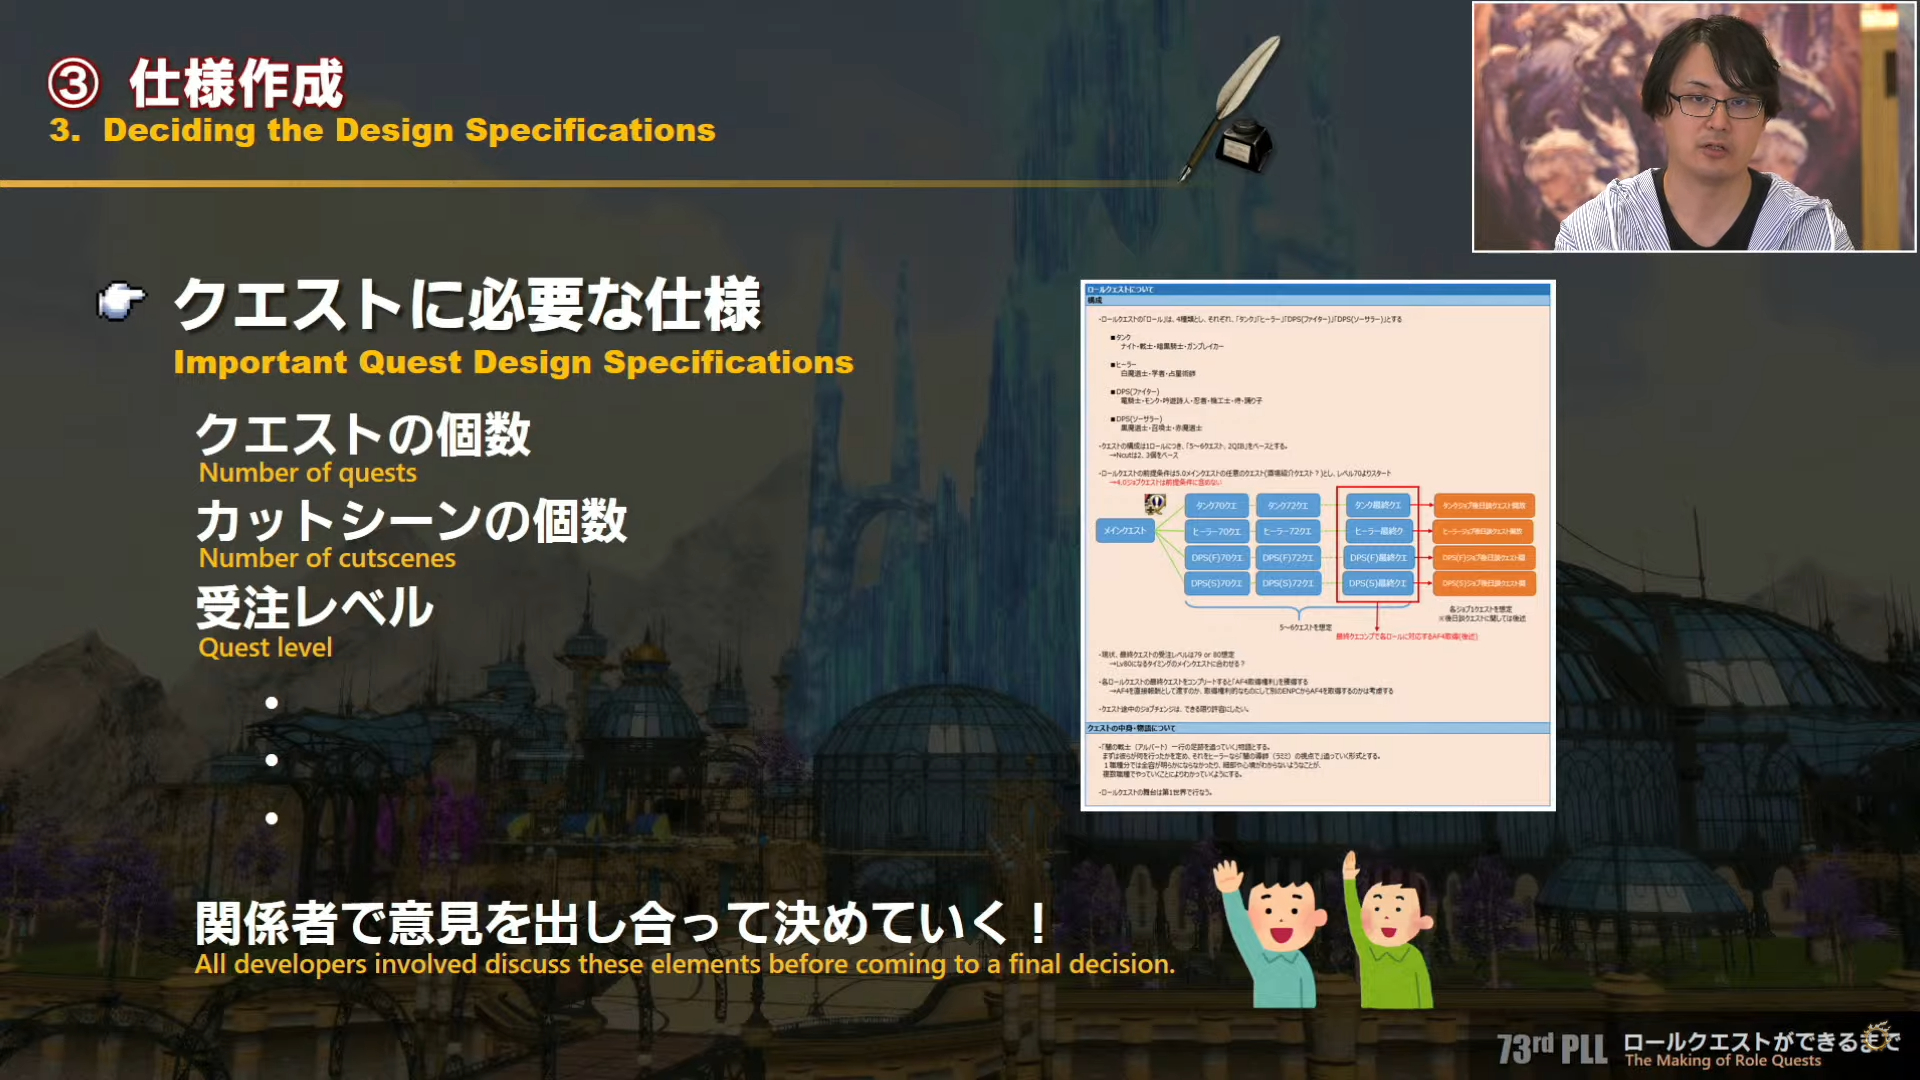Click the DPS(S)最終クエ box in red frame
Screen dimensions: 1920x1080
1377,583
